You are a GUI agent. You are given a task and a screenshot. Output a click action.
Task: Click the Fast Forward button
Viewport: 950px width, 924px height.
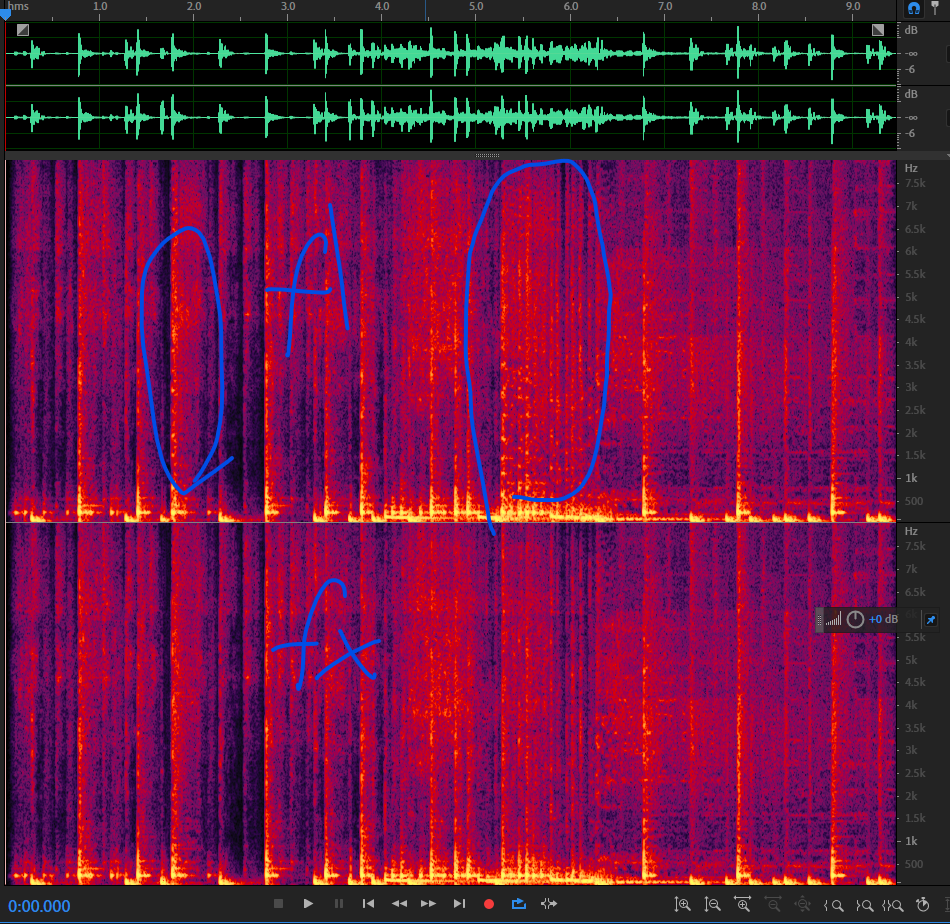click(428, 904)
